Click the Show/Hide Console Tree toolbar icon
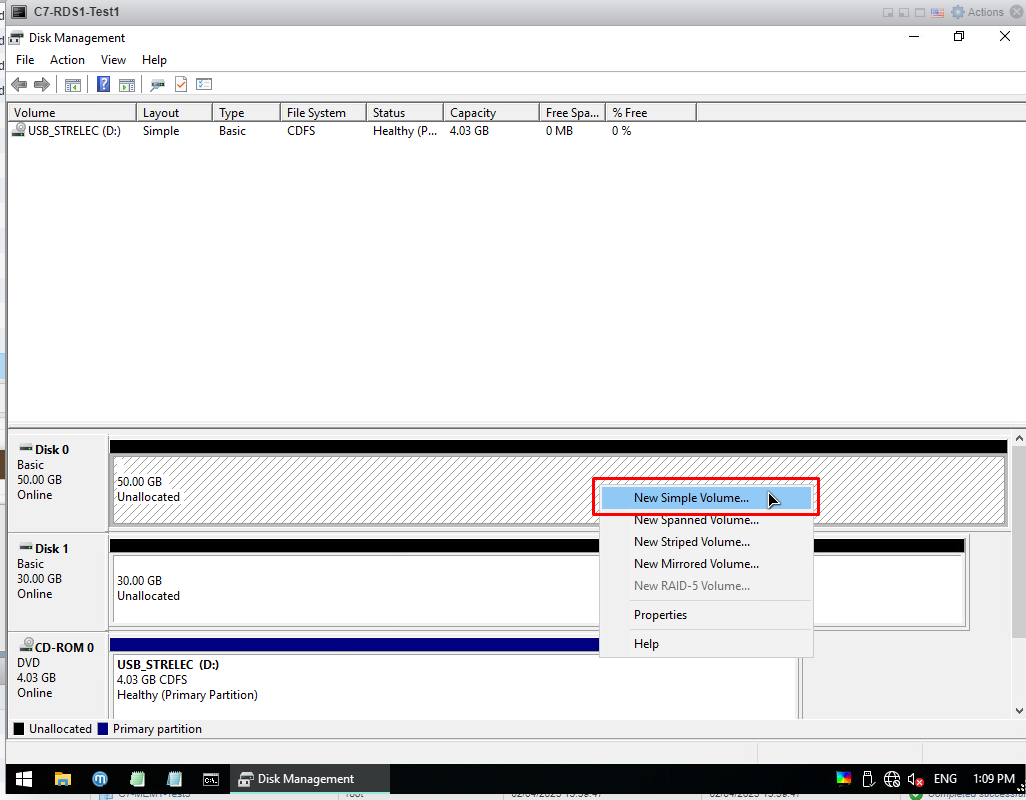The height and width of the screenshot is (800, 1026). [73, 85]
